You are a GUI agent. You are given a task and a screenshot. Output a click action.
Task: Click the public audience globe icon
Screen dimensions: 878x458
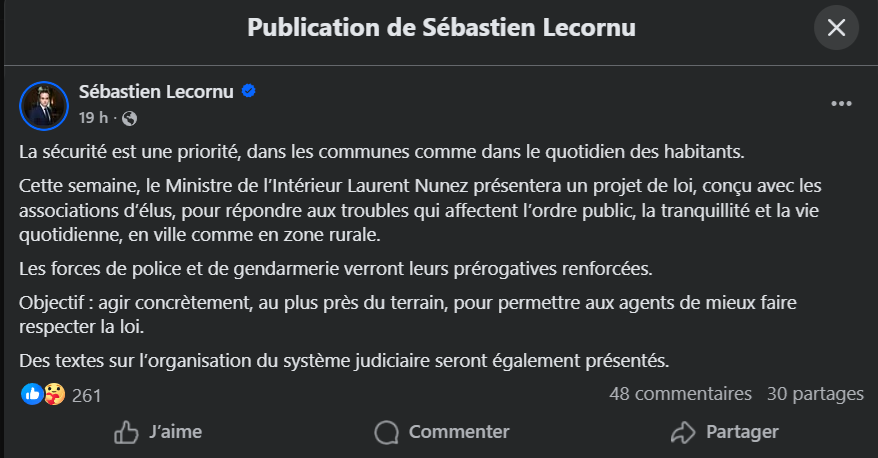(x=129, y=118)
